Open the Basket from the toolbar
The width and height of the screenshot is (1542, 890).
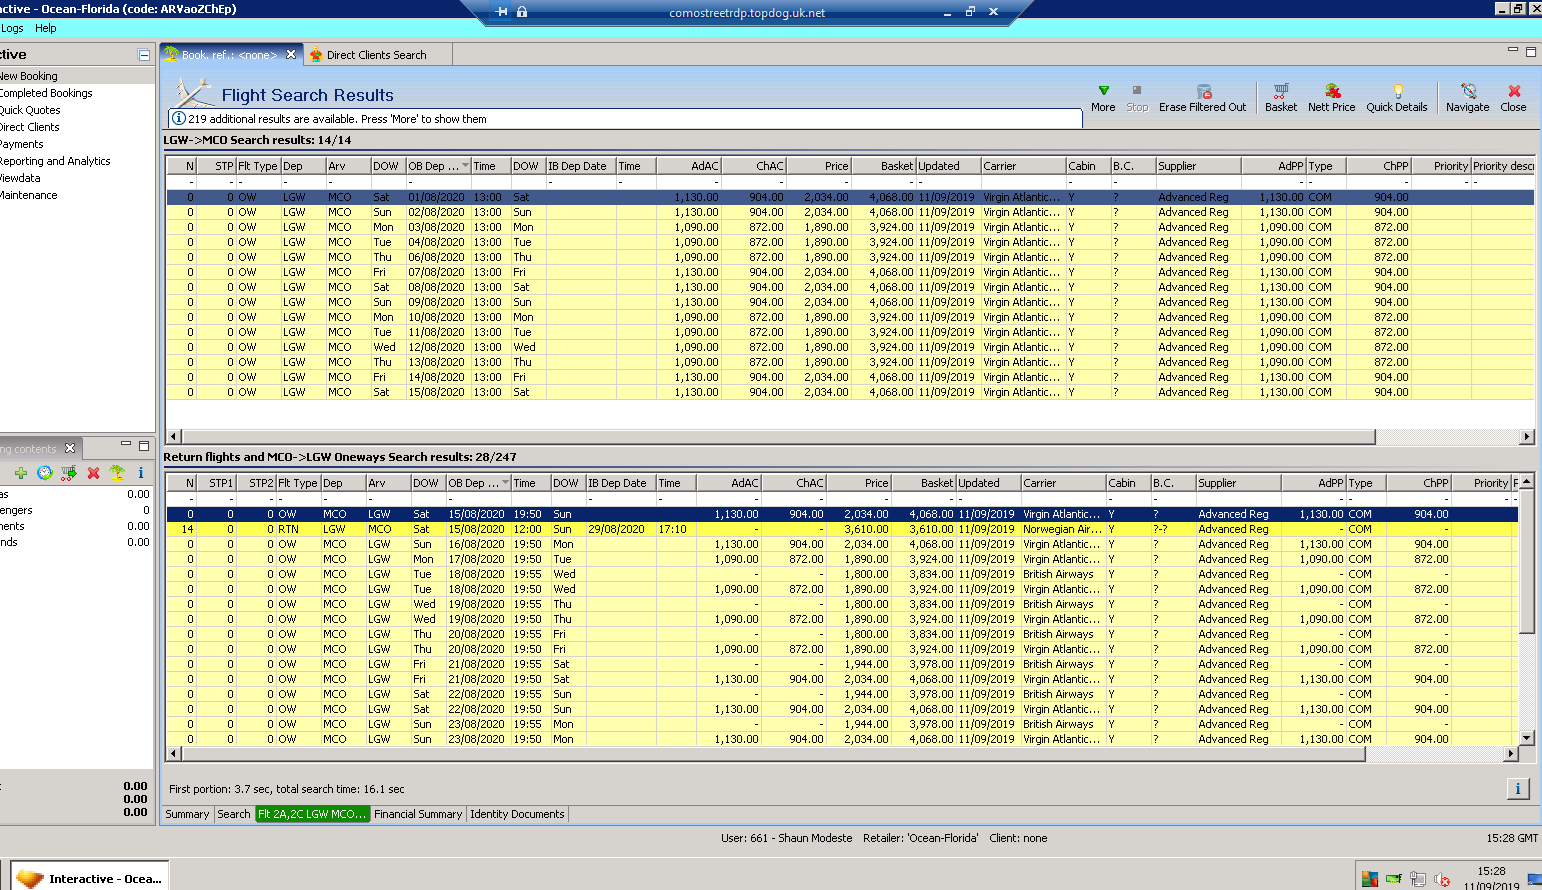[x=1280, y=91]
